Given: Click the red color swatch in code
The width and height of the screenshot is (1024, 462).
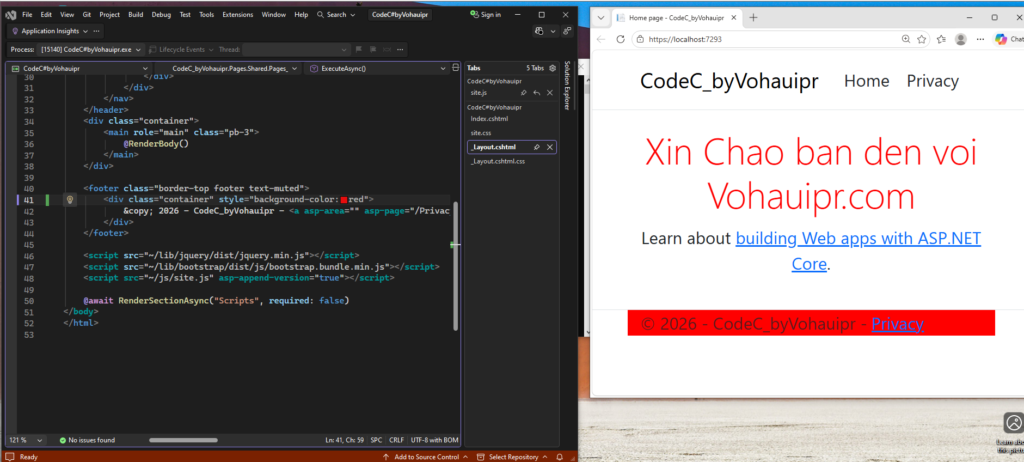Looking at the screenshot, I should click(345, 200).
